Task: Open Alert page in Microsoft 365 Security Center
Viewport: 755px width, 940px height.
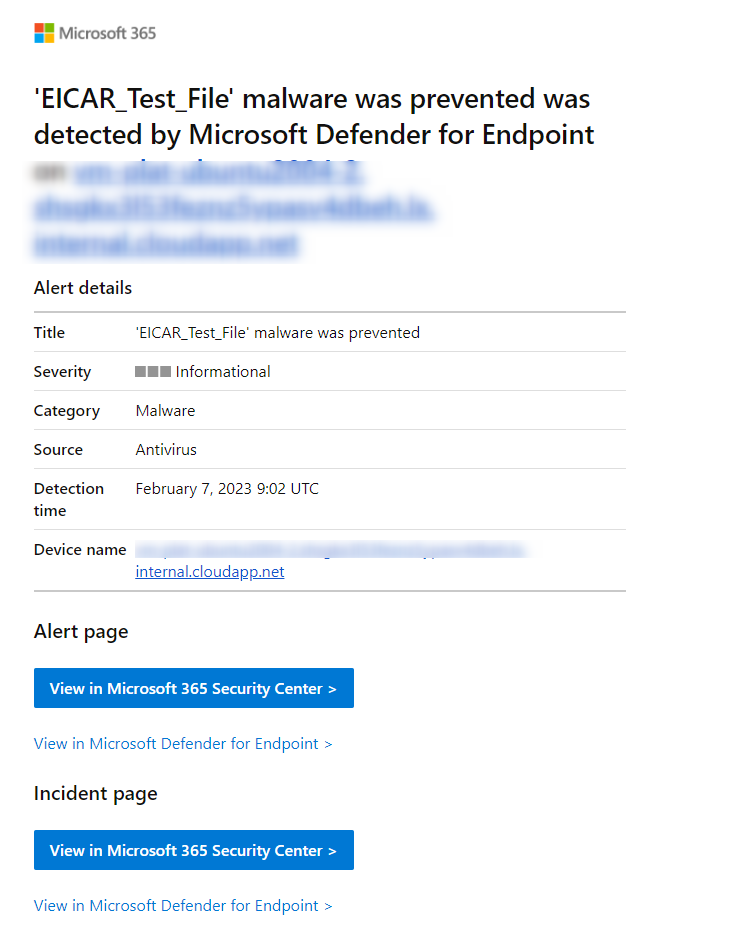Action: 194,688
